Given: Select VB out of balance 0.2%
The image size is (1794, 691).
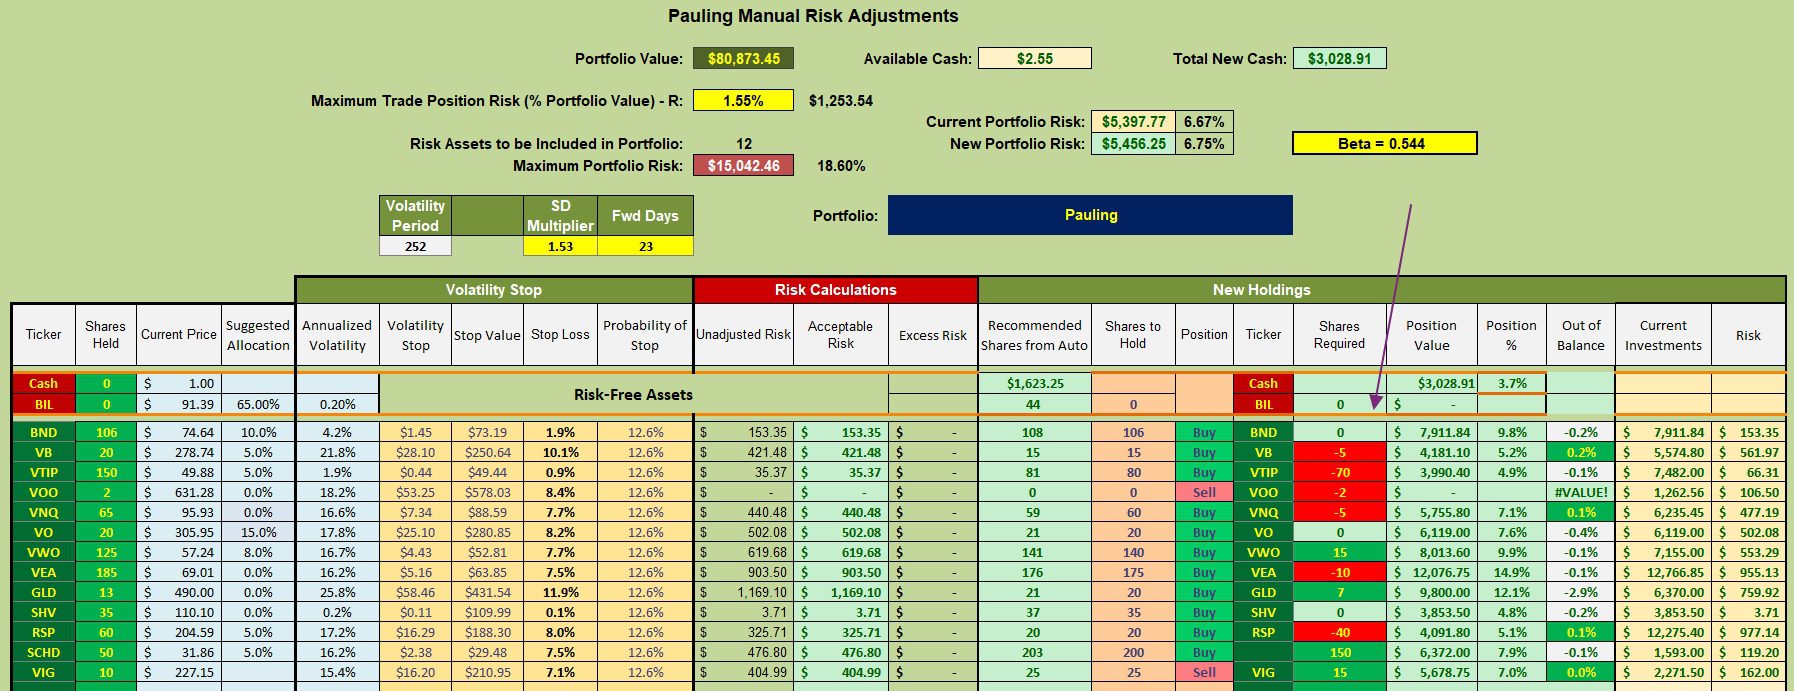Looking at the screenshot, I should (1581, 453).
